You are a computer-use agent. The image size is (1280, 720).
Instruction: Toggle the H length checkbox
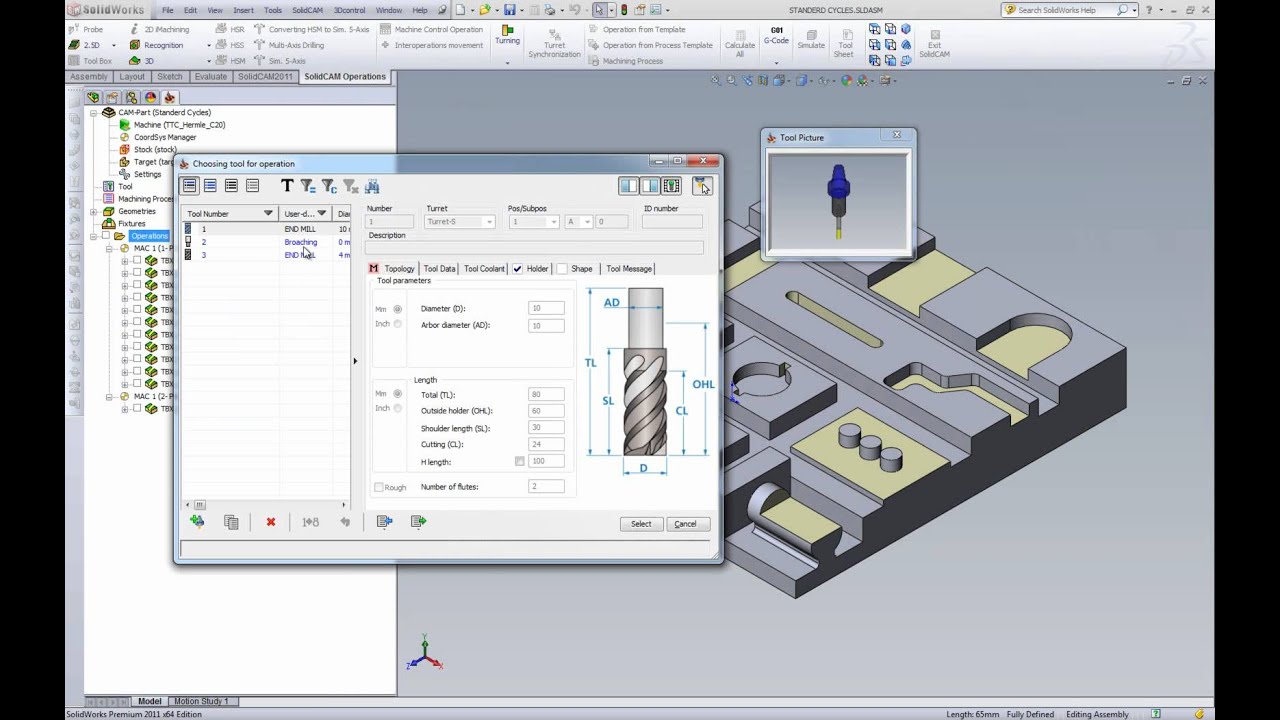pos(519,461)
